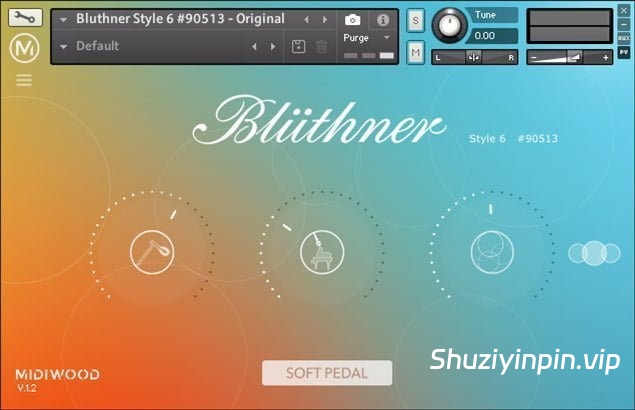This screenshot has height=410, width=635.
Task: Open snapshot view with camera icon
Action: click(x=352, y=19)
